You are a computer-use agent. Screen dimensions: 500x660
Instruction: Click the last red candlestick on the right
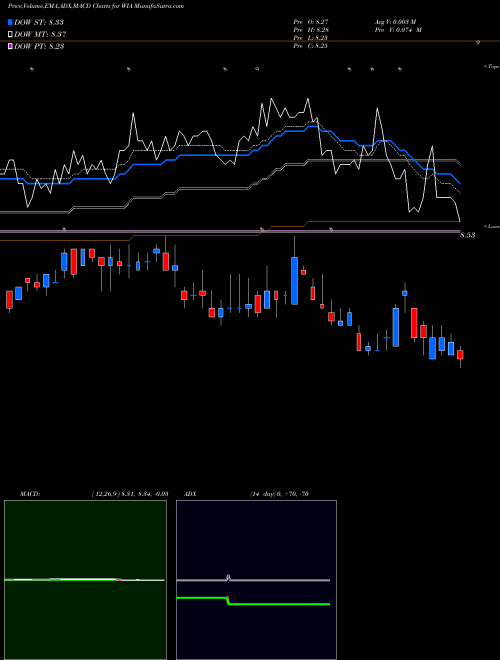coord(460,354)
